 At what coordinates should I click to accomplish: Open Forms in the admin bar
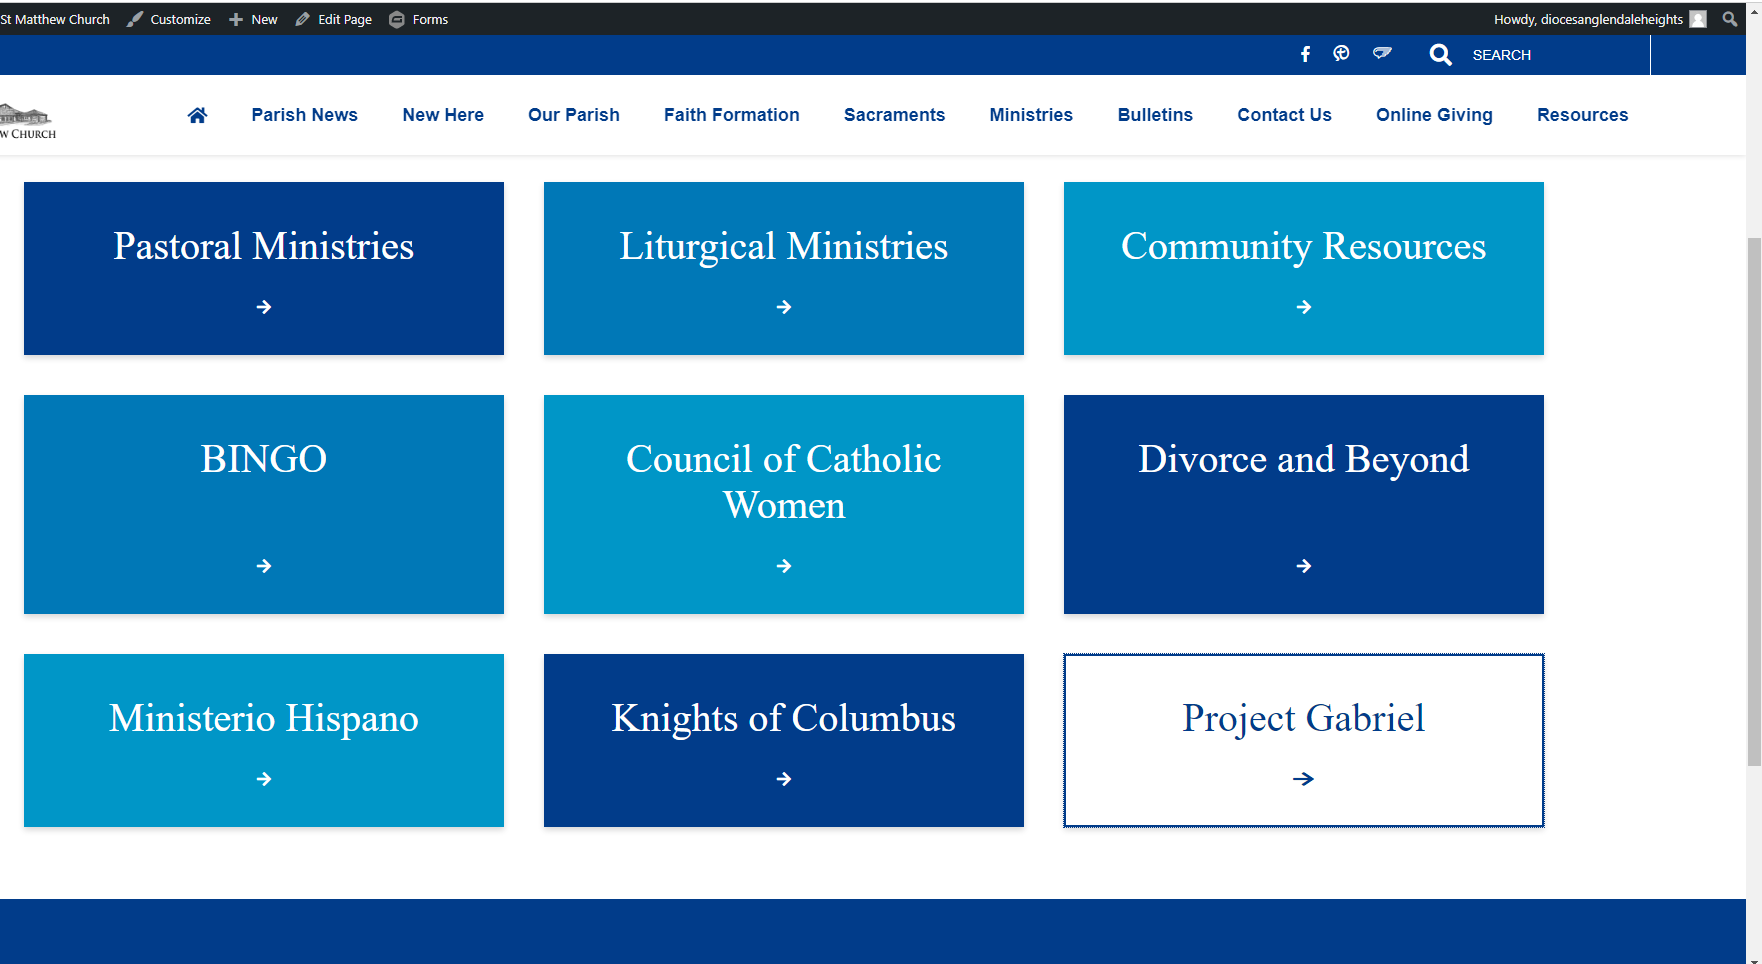(x=419, y=19)
